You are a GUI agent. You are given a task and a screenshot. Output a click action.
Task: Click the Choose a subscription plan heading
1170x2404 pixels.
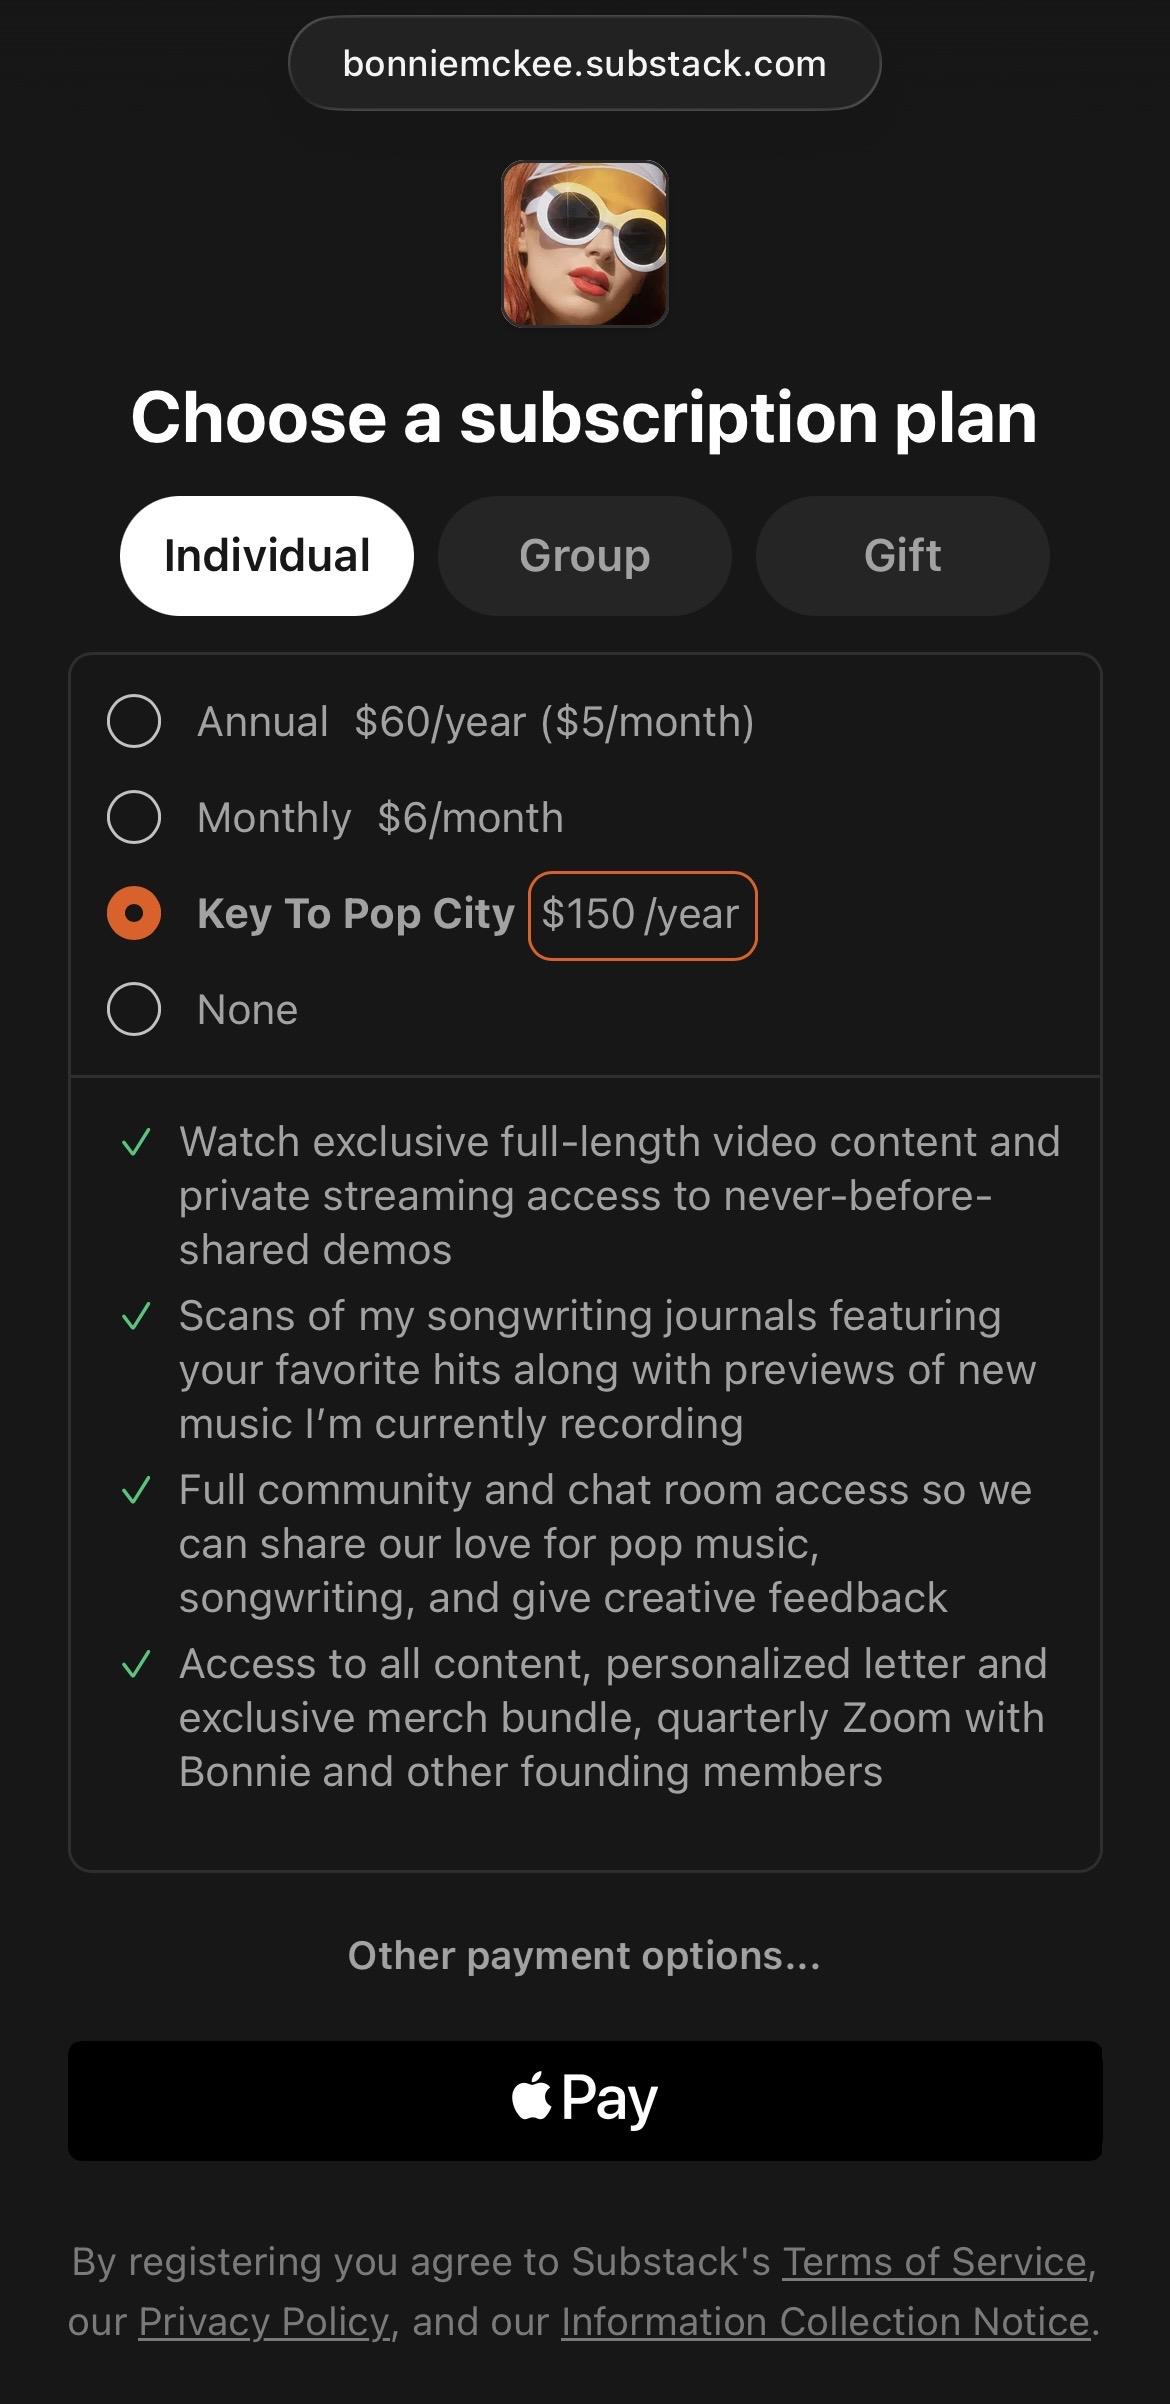coord(584,417)
